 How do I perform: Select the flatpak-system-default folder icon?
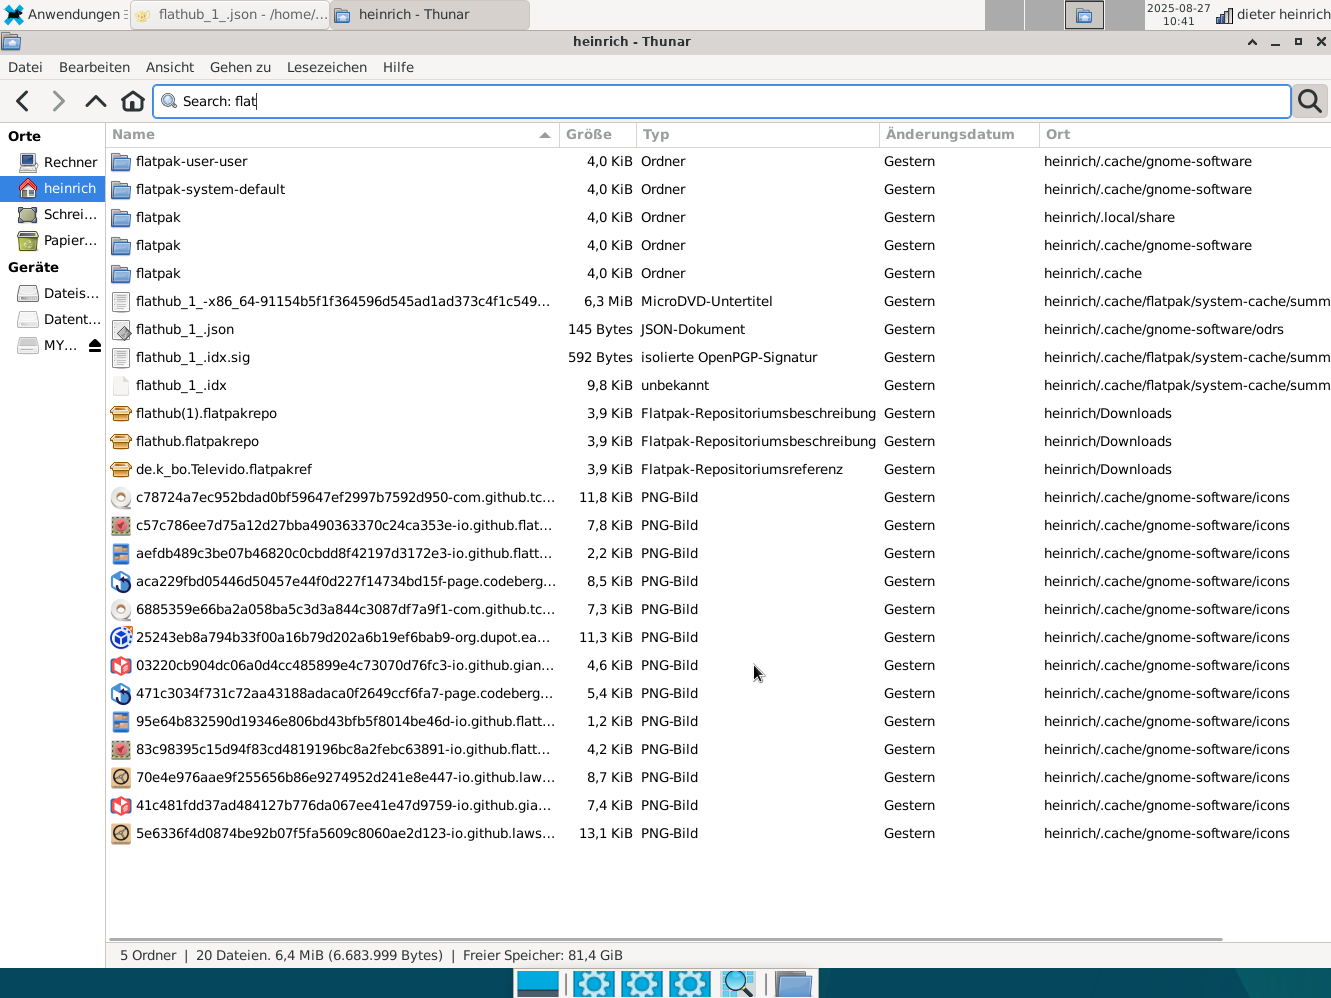pos(121,189)
